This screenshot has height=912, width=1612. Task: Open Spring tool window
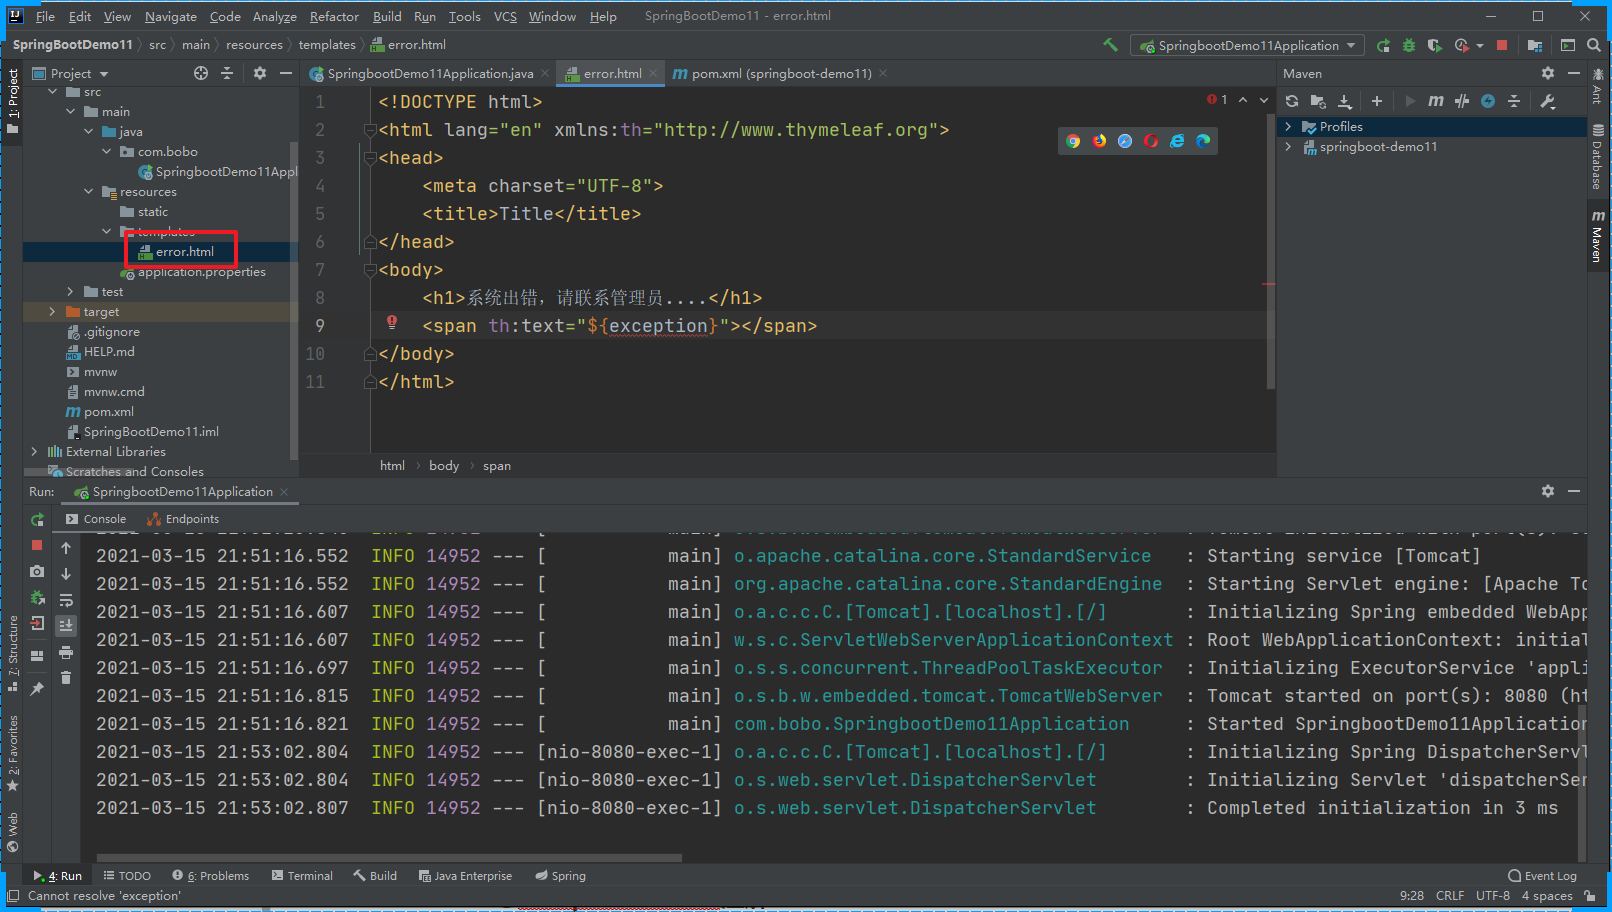coord(560,876)
